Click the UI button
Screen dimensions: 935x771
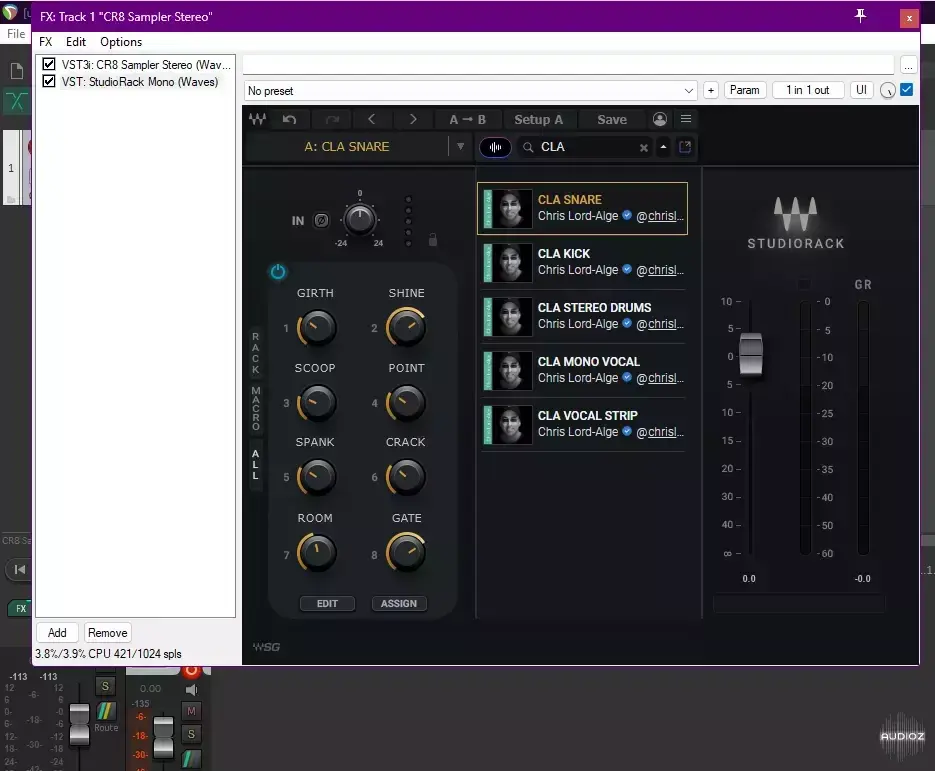tap(861, 90)
